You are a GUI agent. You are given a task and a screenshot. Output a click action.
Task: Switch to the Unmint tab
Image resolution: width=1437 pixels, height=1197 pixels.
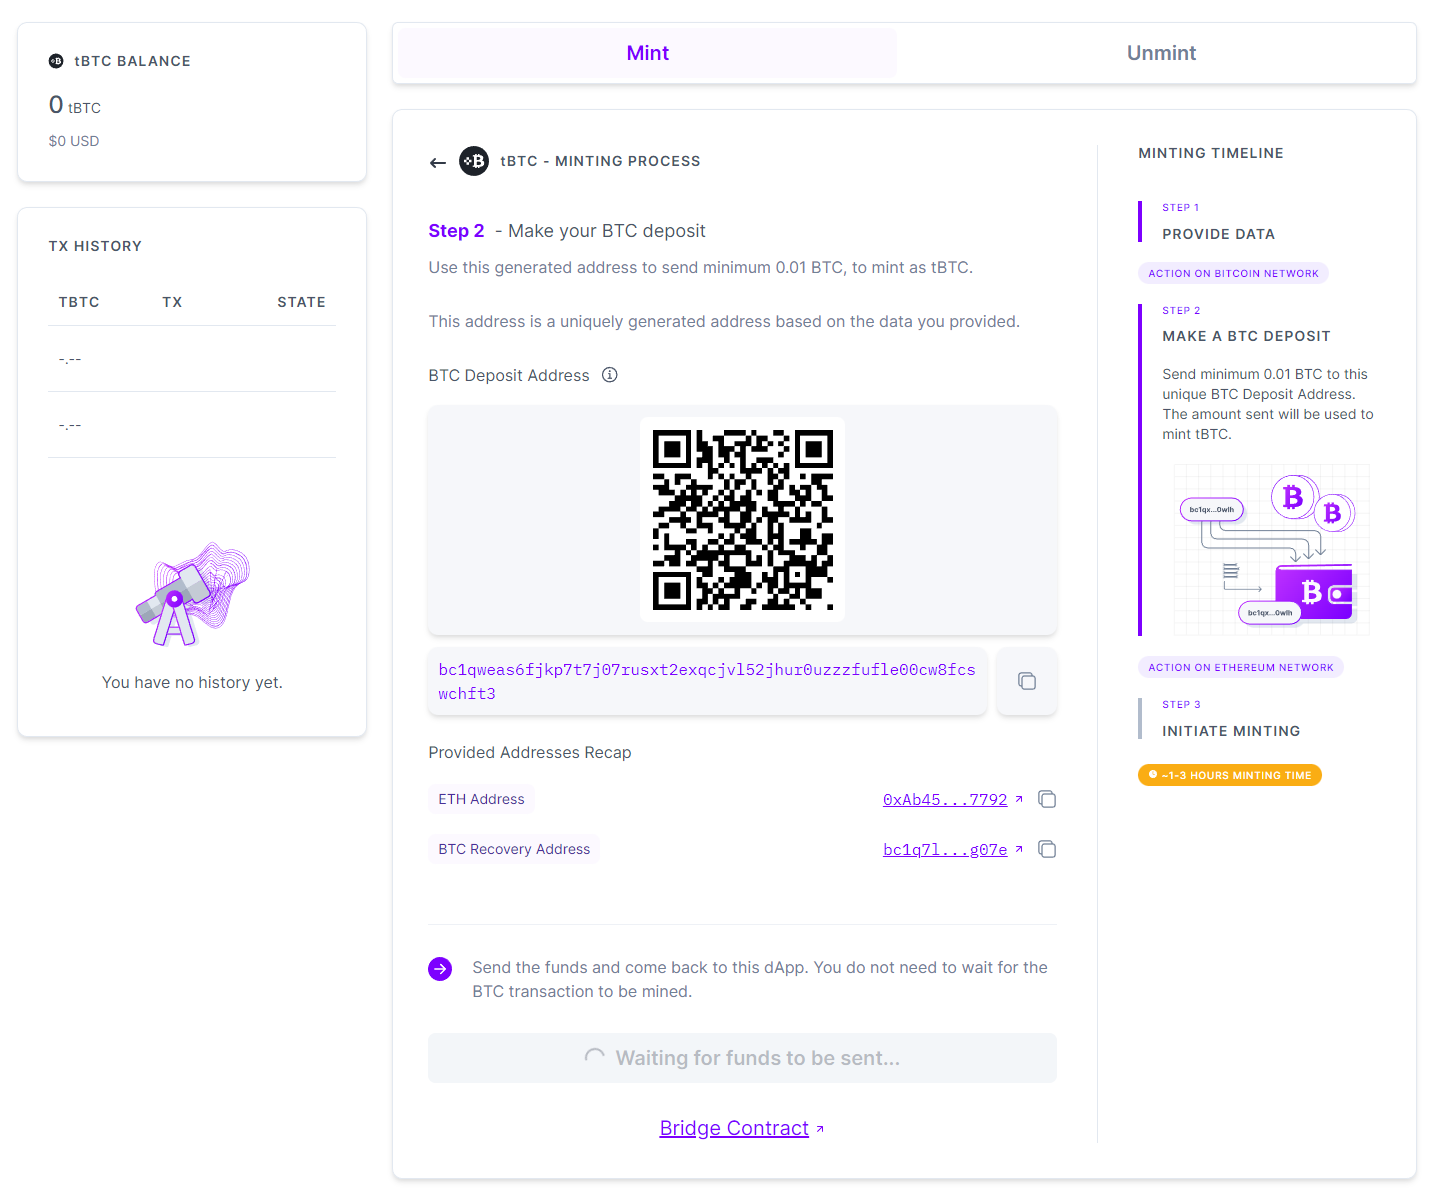point(1161,52)
